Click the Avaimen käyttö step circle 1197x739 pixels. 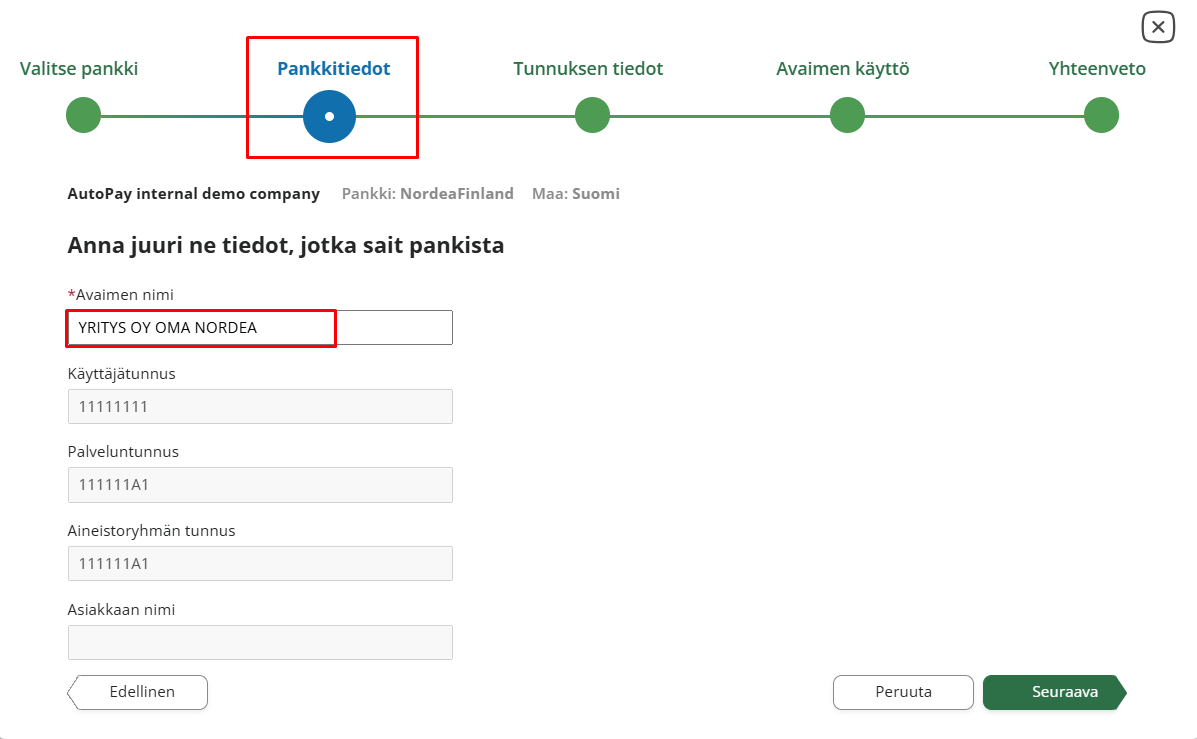(847, 115)
